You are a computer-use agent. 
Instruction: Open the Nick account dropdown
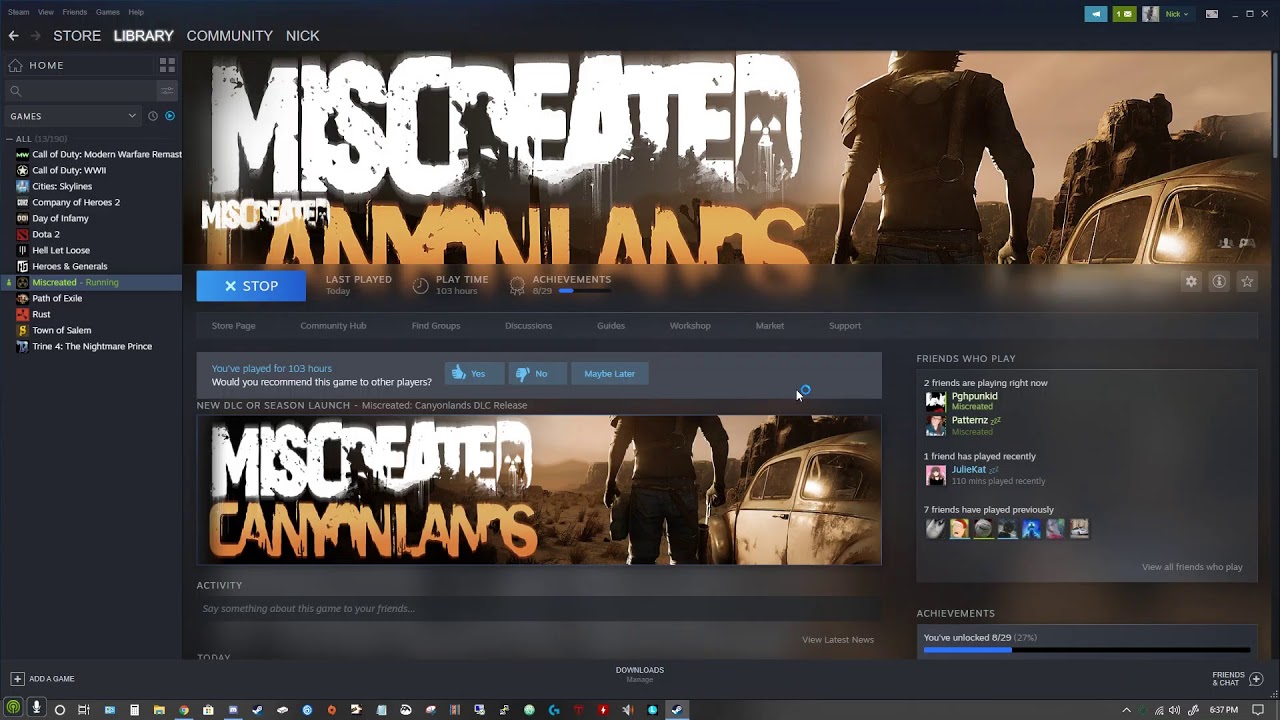click(1177, 14)
